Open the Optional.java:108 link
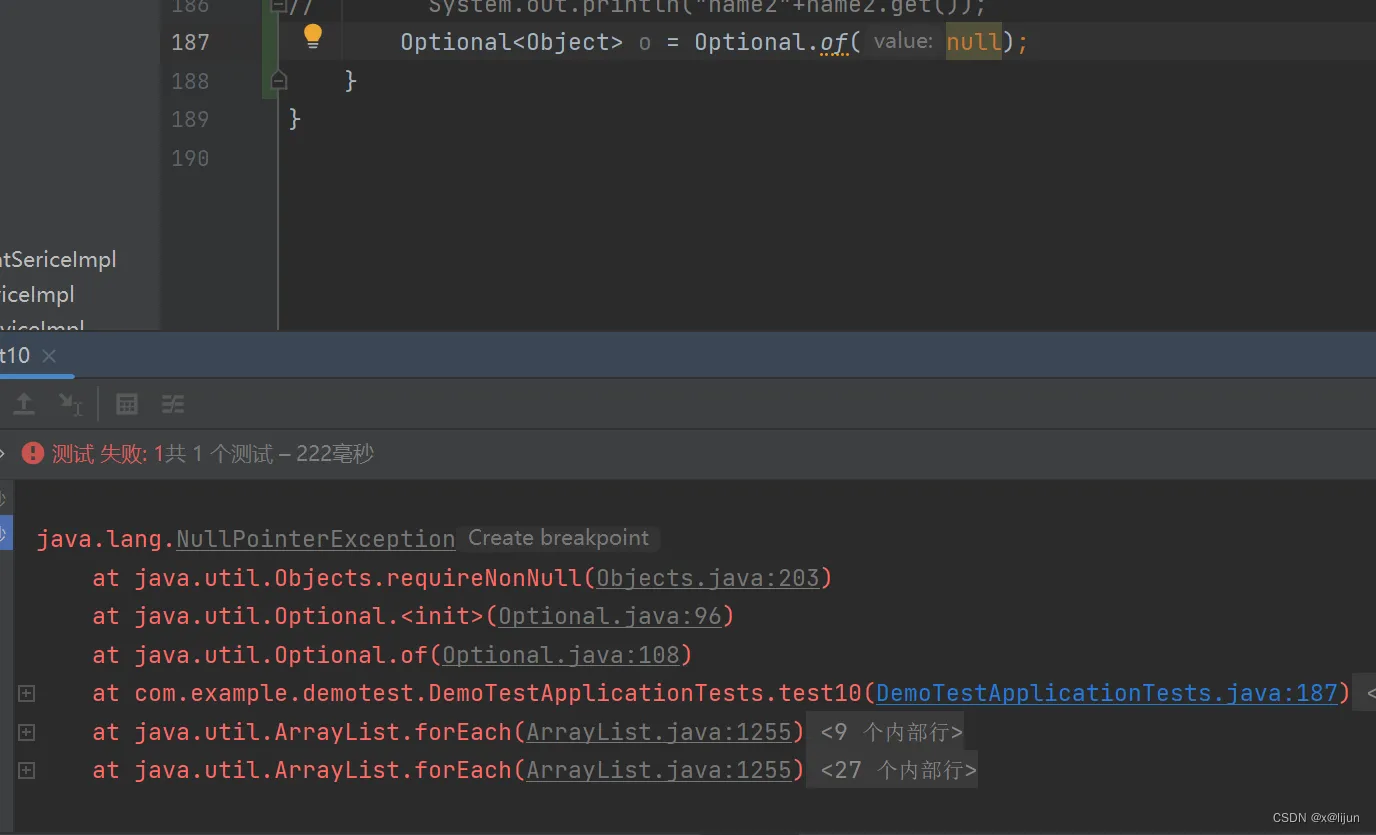This screenshot has width=1376, height=835. pyautogui.click(x=561, y=655)
